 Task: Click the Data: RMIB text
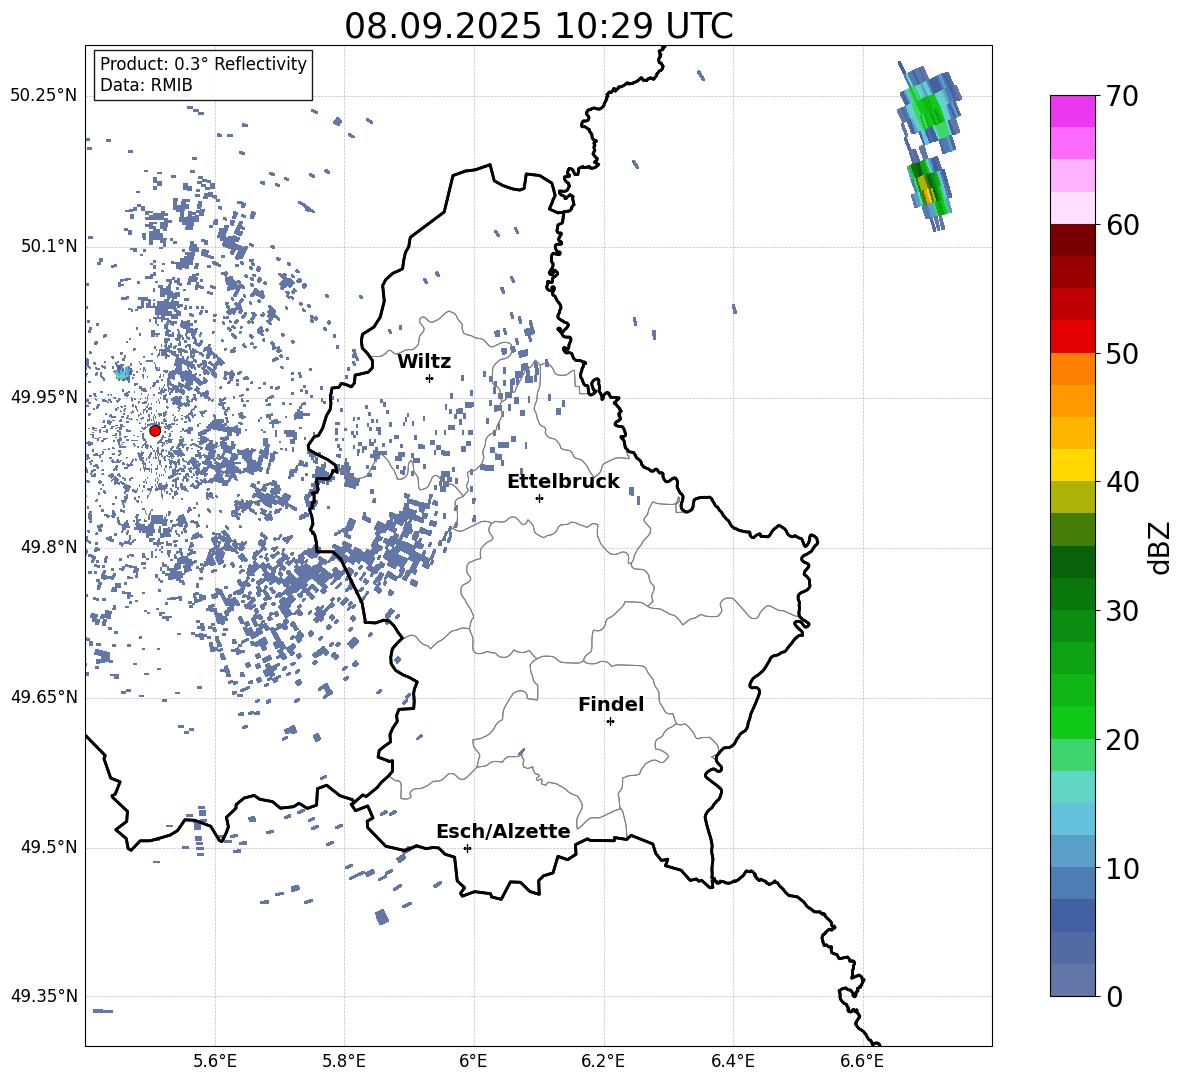coord(146,85)
